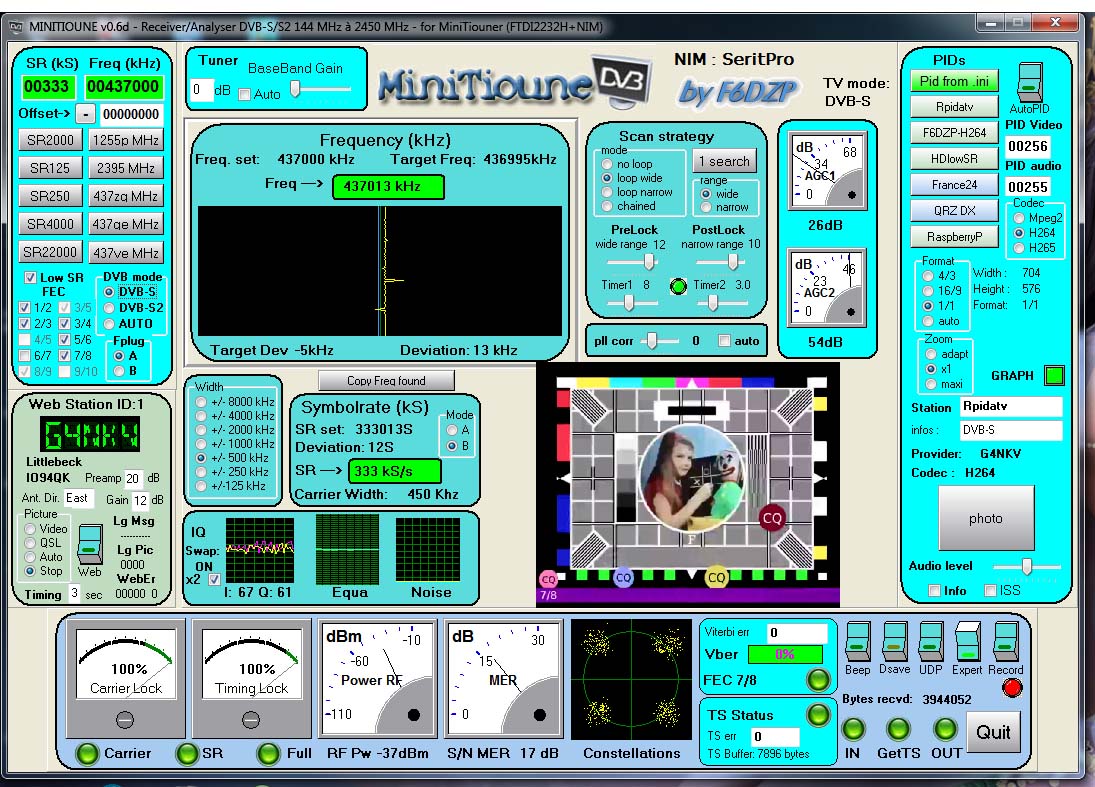Select AUTO DVB mode radio button
The height and width of the screenshot is (787, 1095).
[x=109, y=323]
